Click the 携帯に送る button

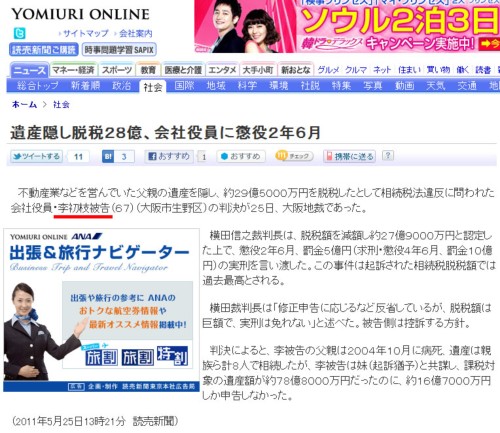349,156
